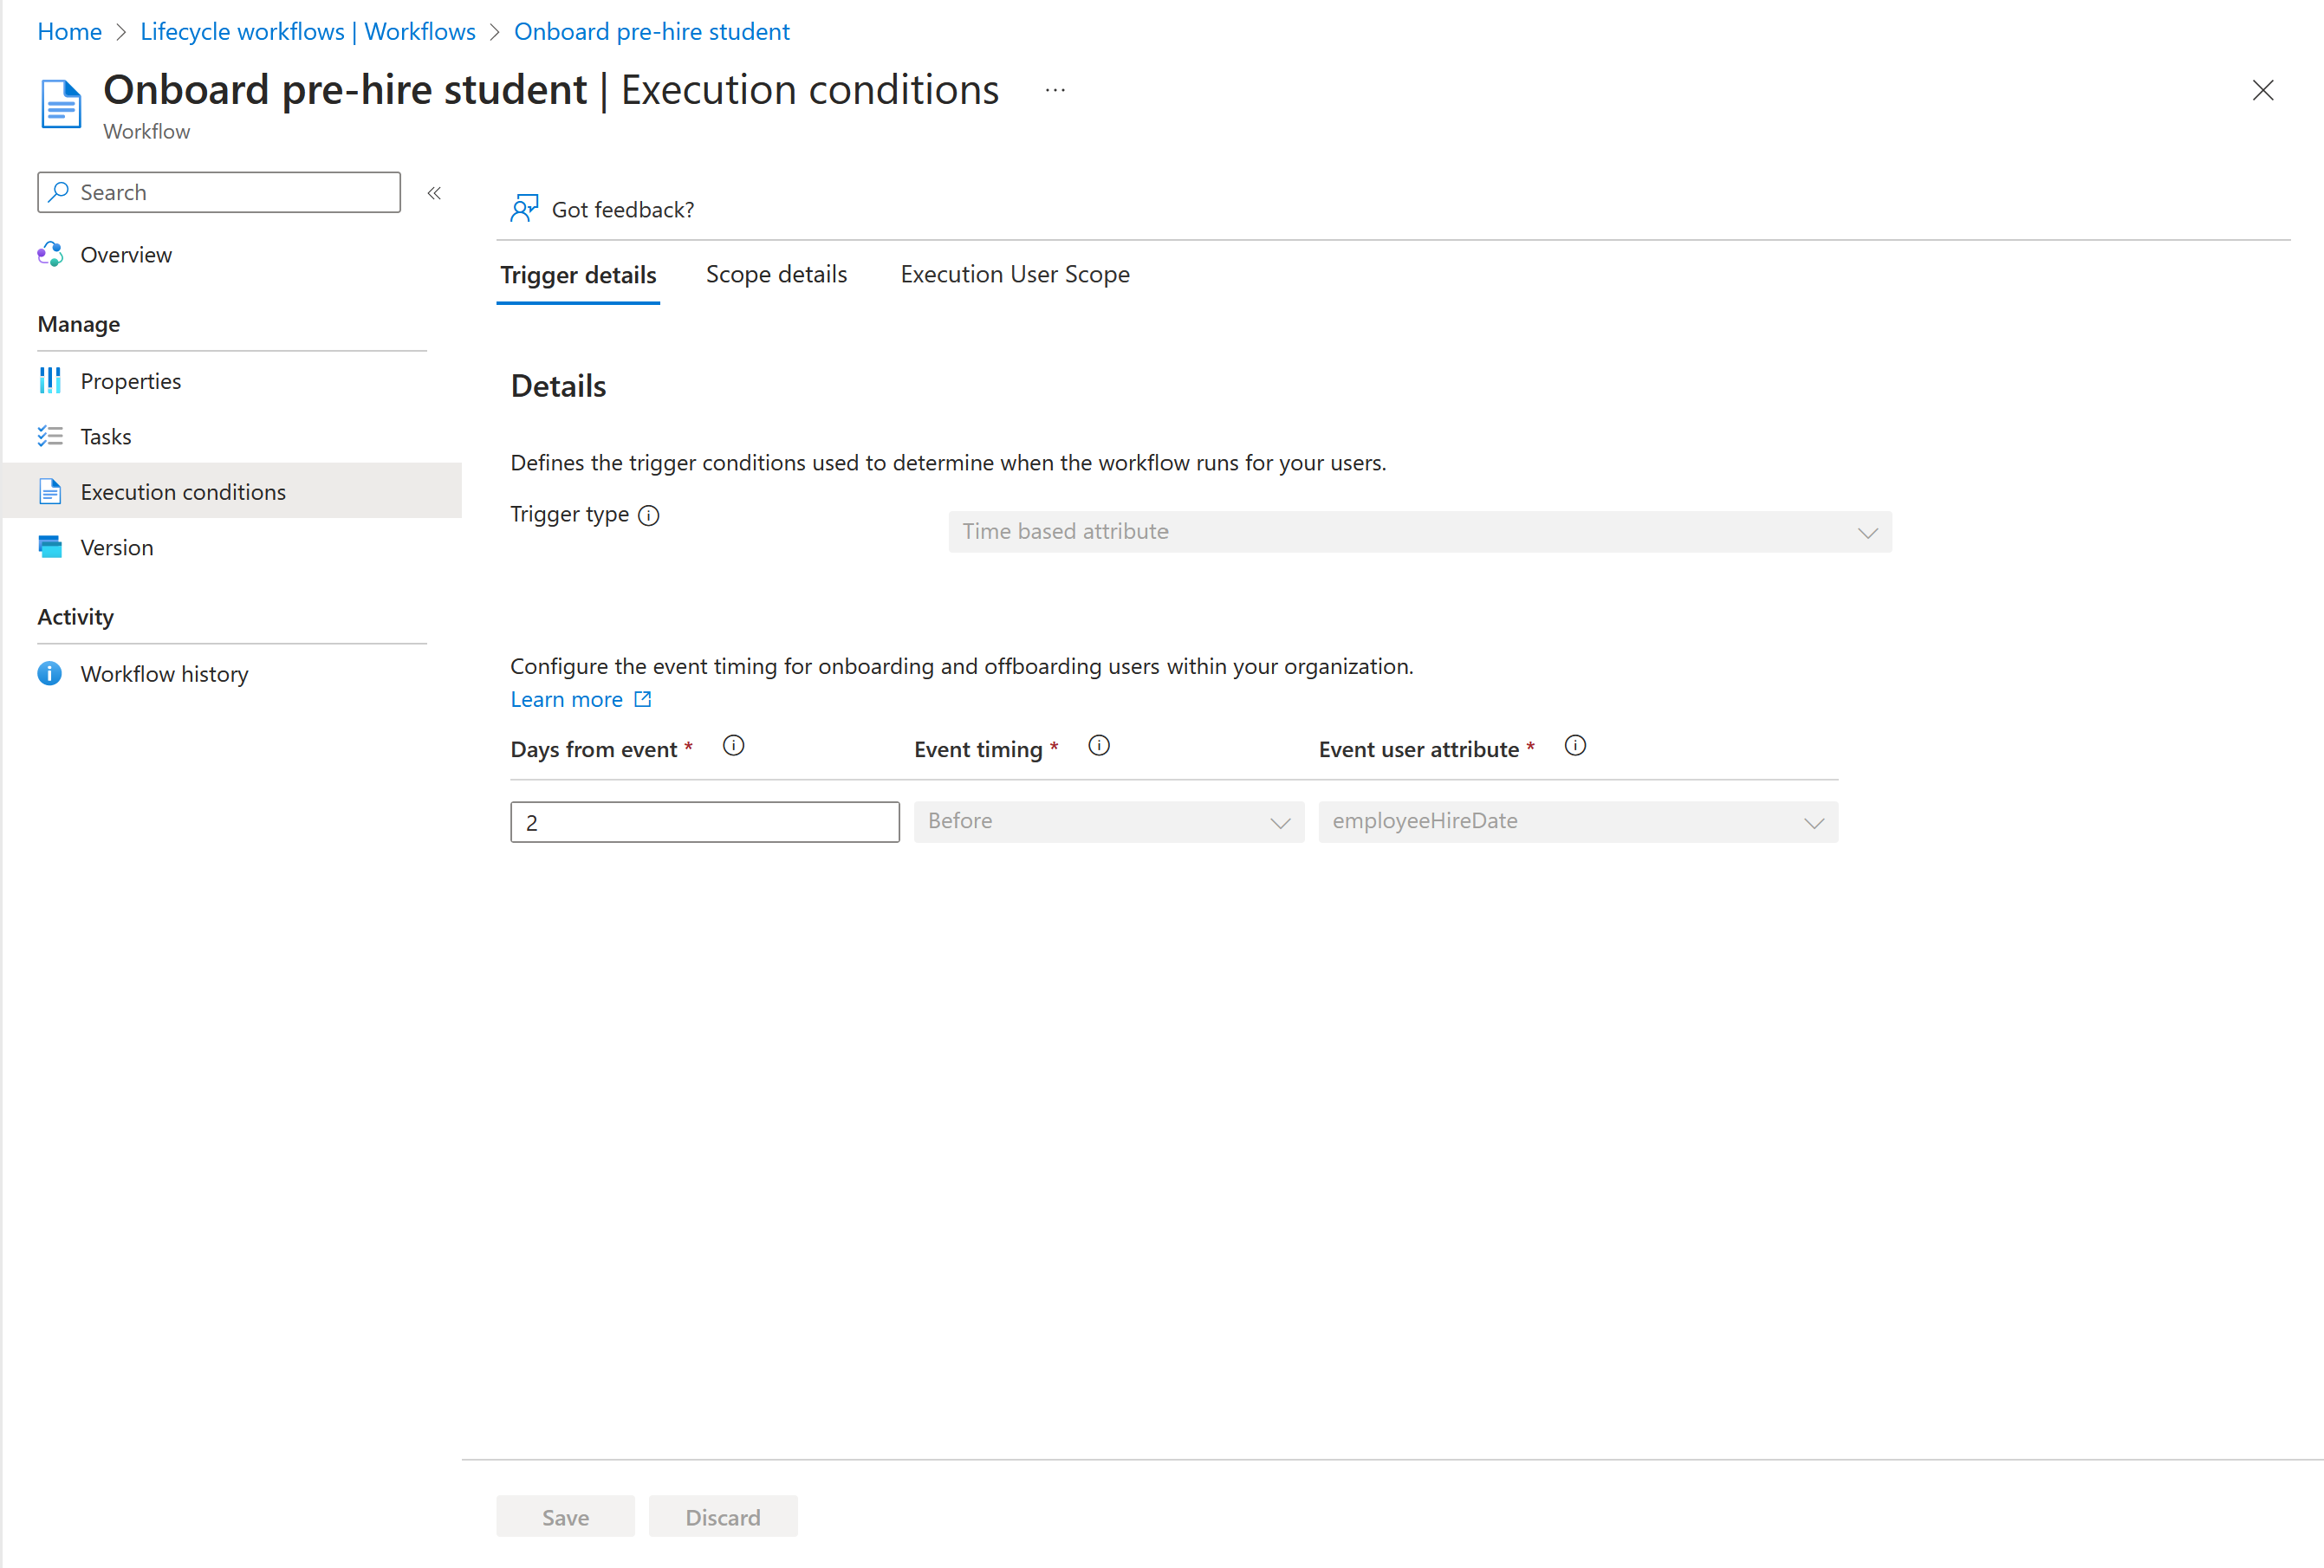The height and width of the screenshot is (1568, 2324).
Task: Click the Properties bars icon
Action: (x=50, y=381)
